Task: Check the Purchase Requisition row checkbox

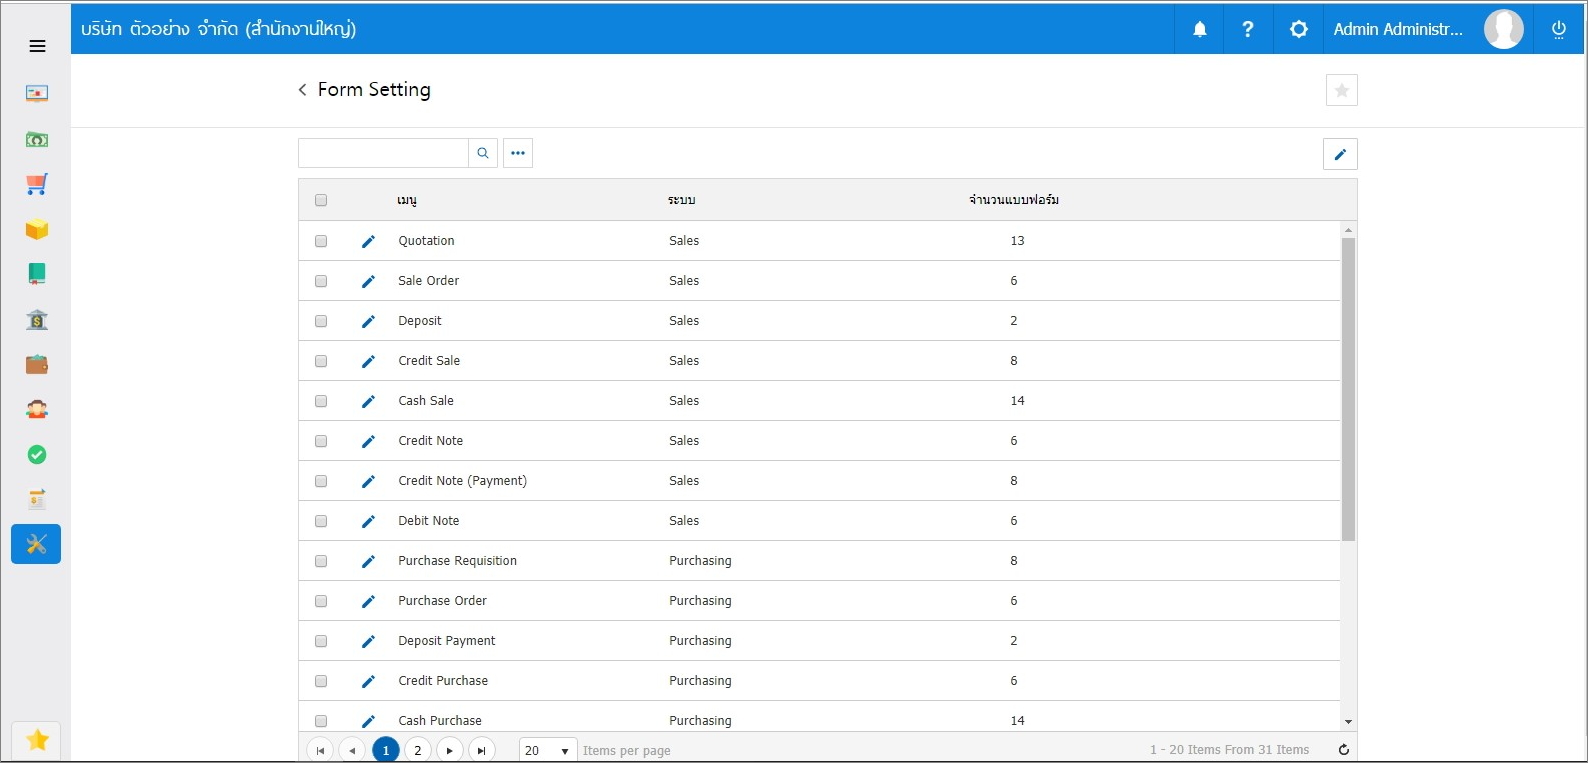Action: pyautogui.click(x=321, y=561)
